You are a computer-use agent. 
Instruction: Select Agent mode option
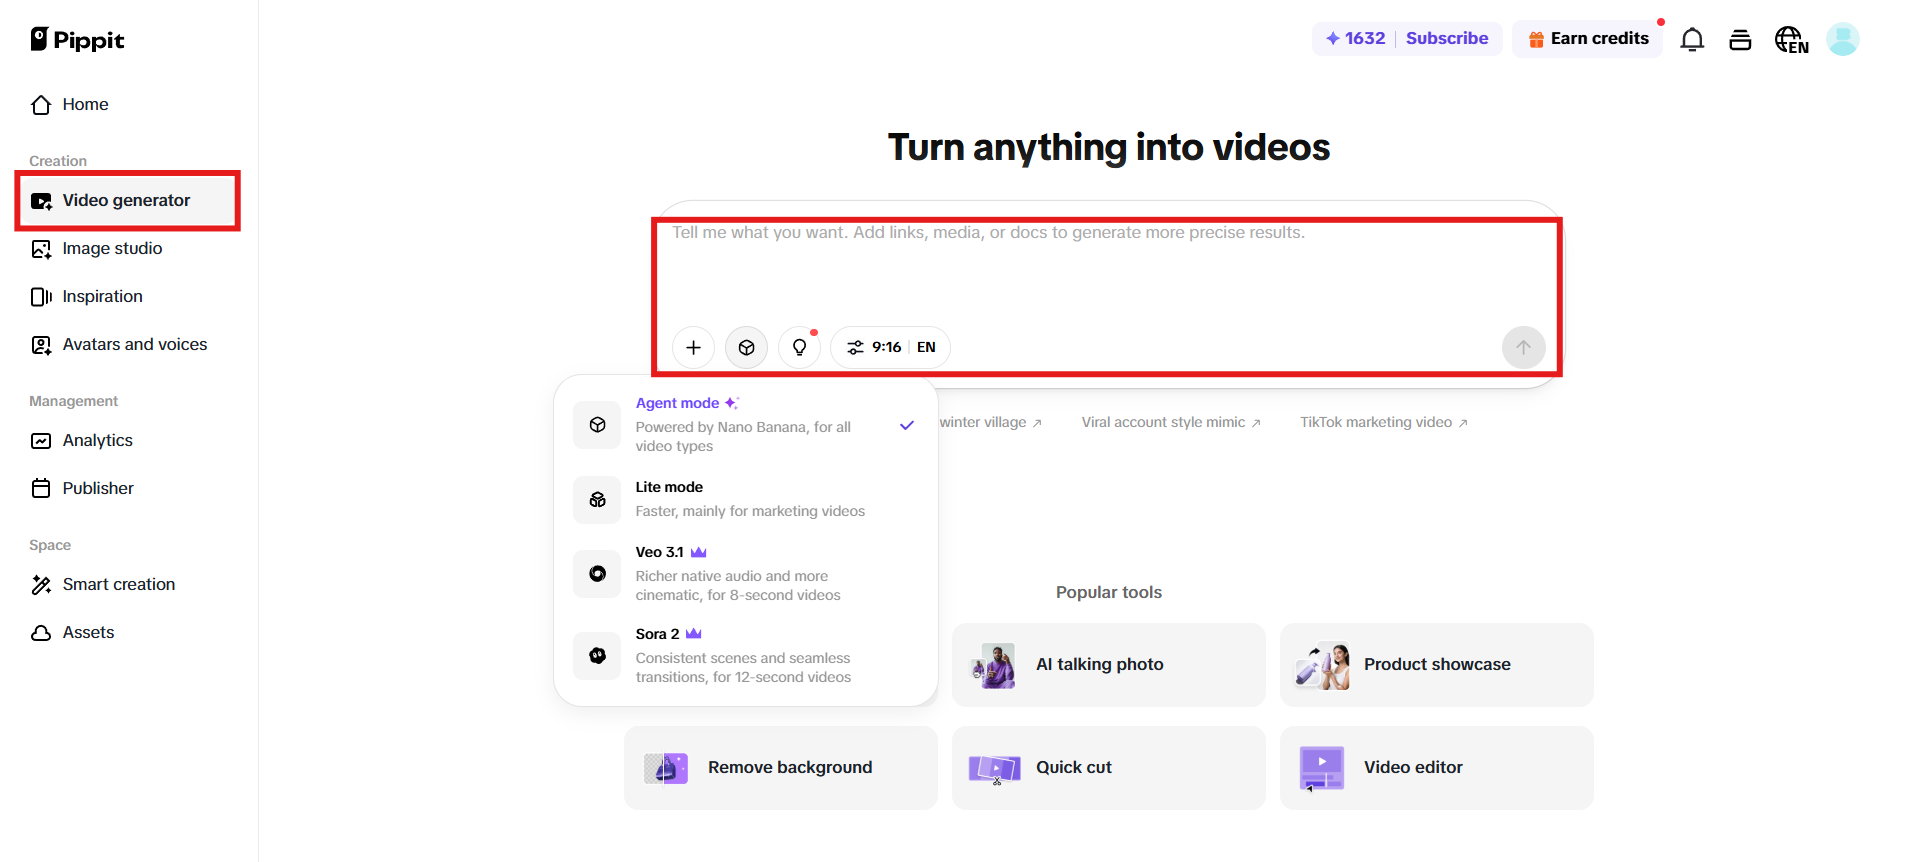pyautogui.click(x=746, y=425)
